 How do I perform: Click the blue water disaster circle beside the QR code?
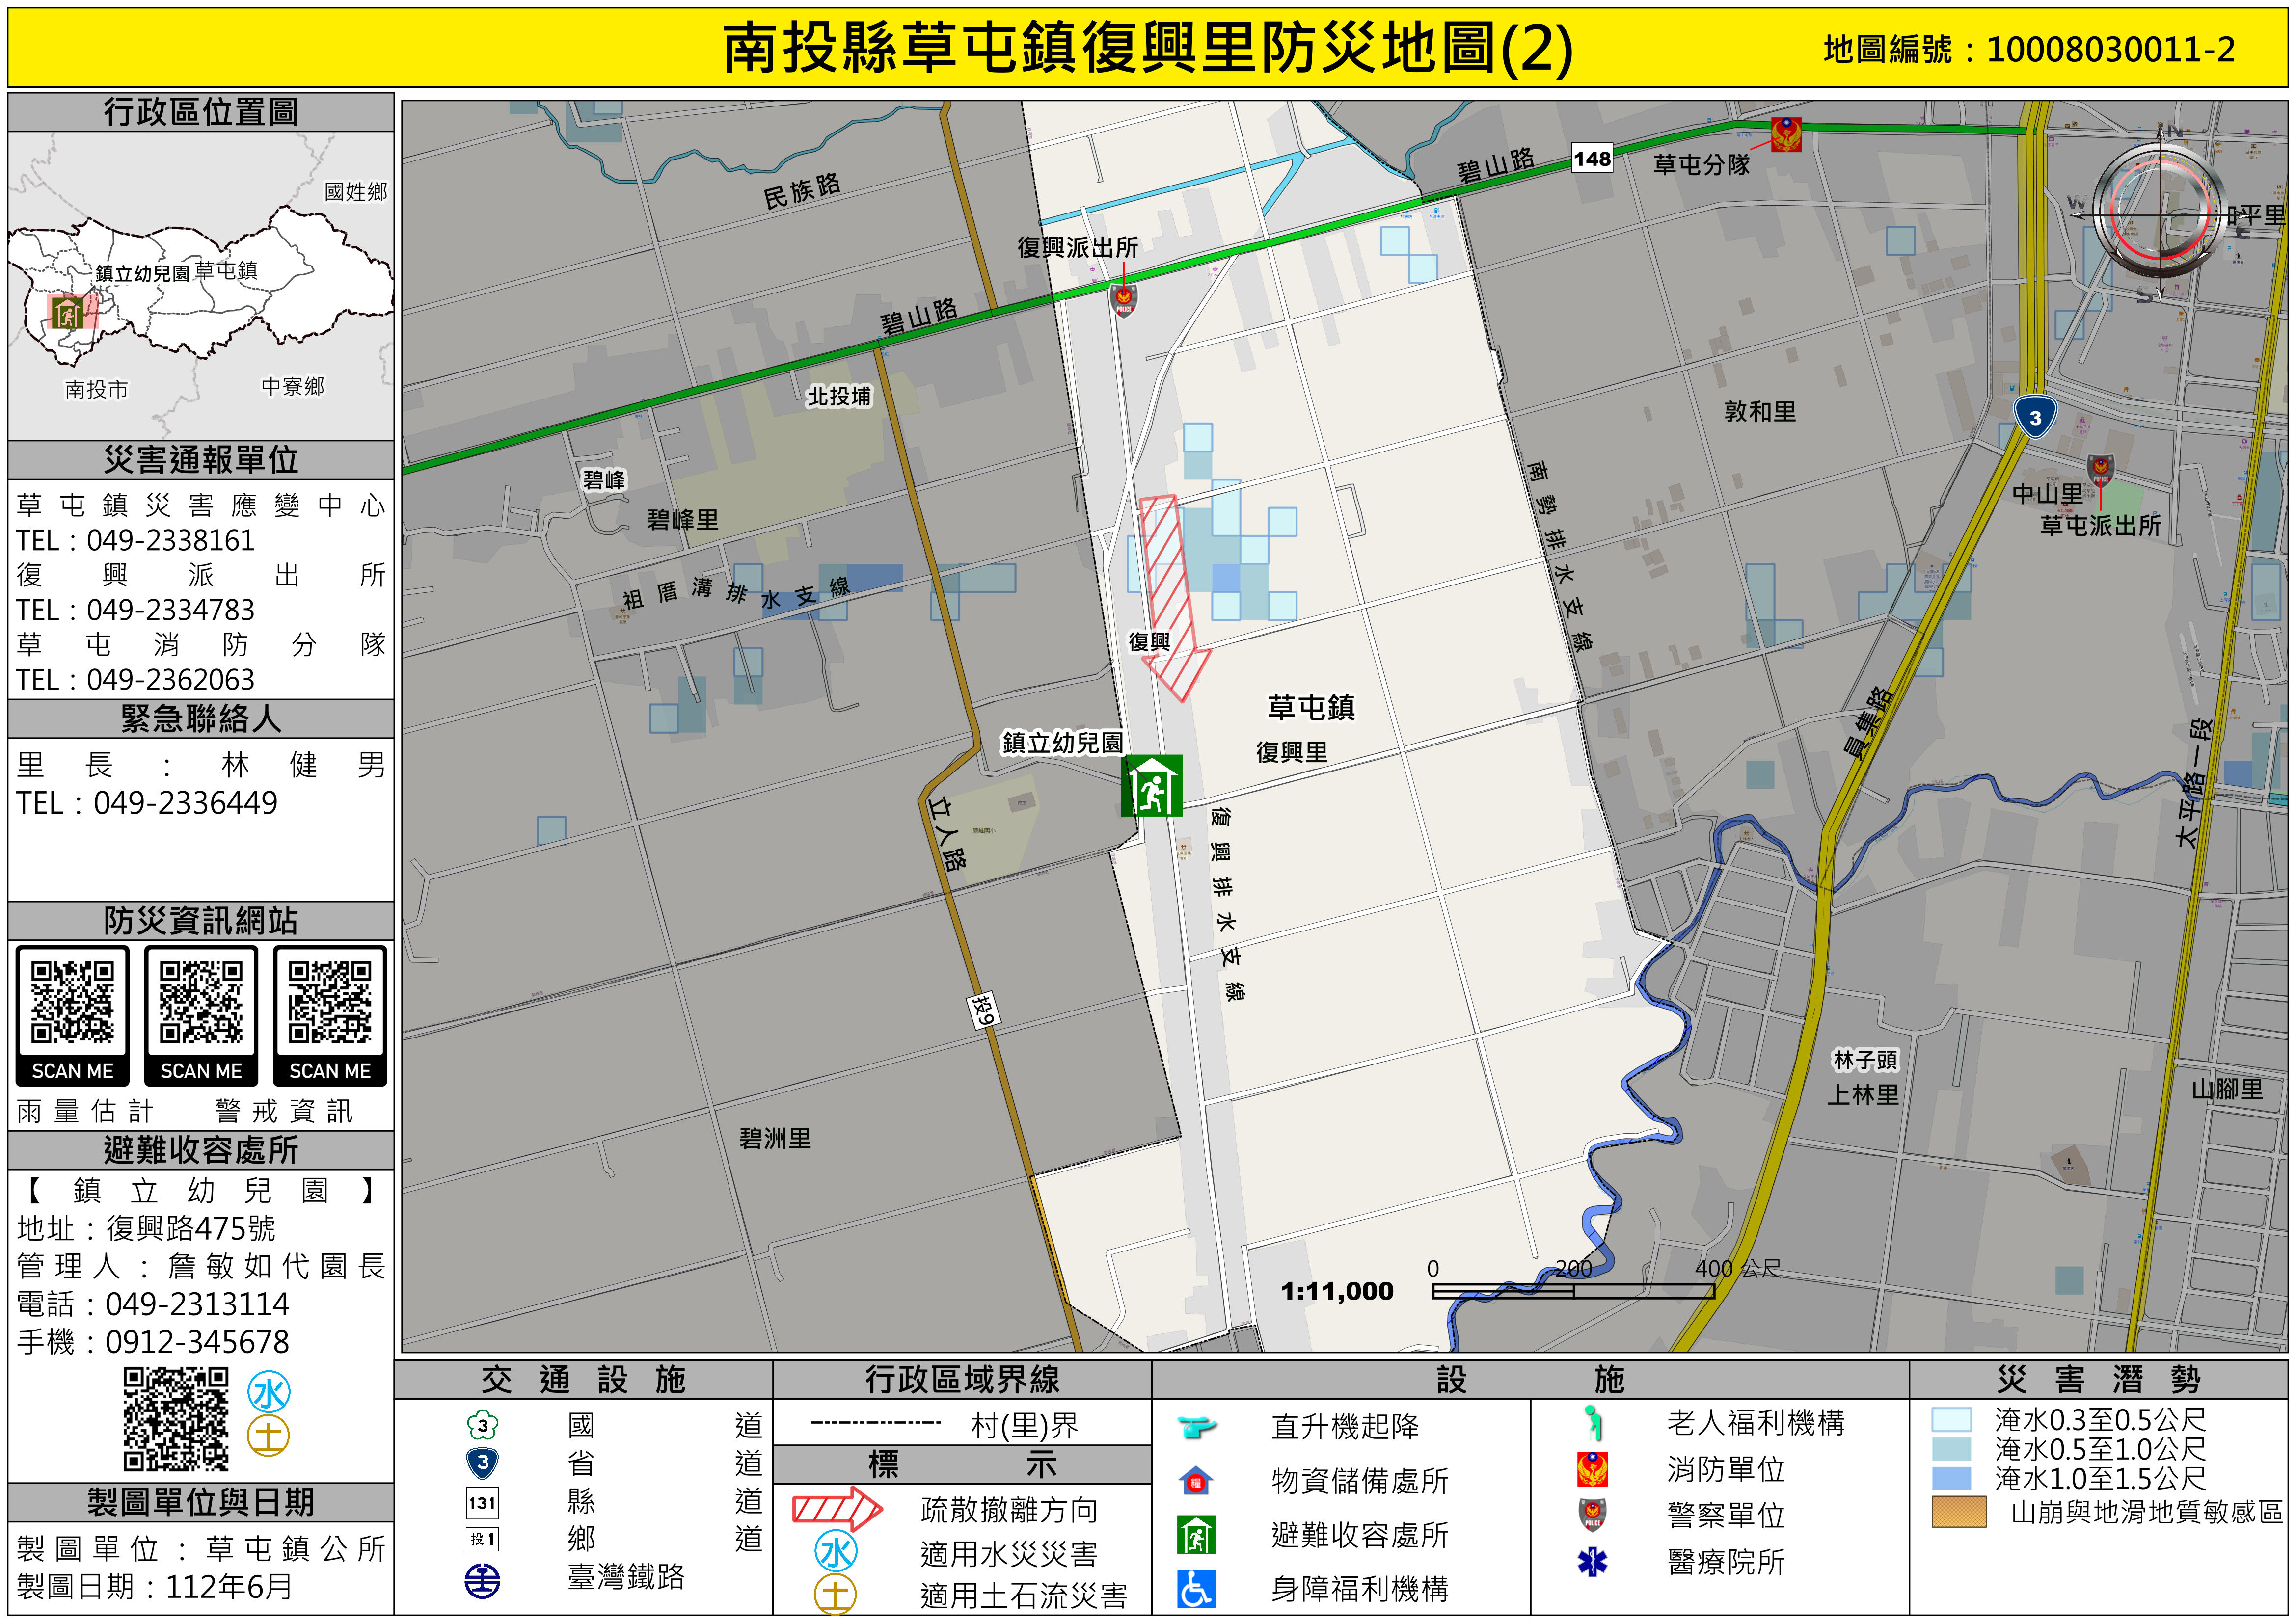[269, 1393]
